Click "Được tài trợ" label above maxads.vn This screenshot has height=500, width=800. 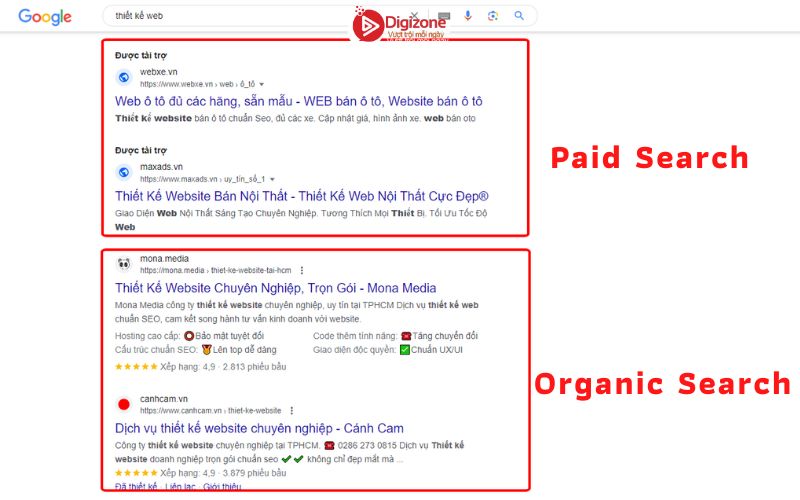(x=141, y=150)
